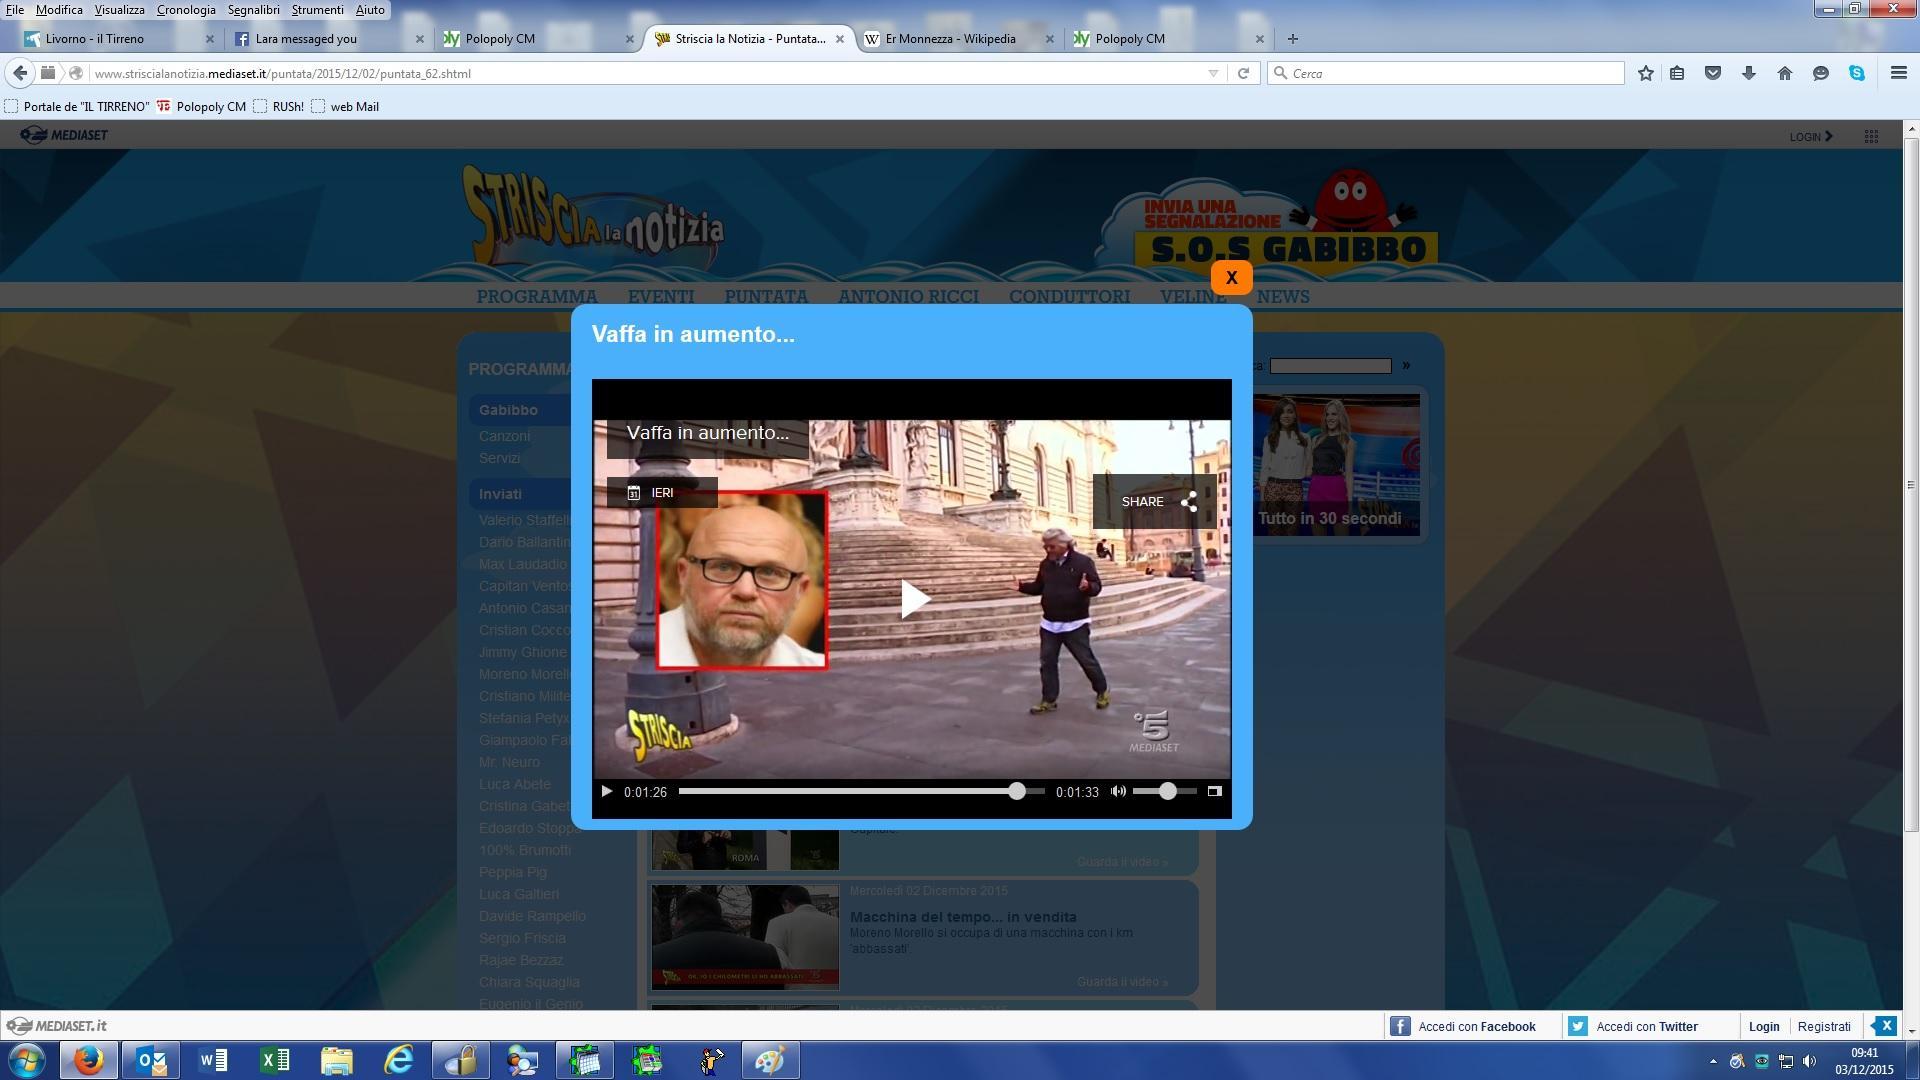Toggle fullscreen mode in video player
Viewport: 1920px width, 1080px height.
click(1214, 791)
